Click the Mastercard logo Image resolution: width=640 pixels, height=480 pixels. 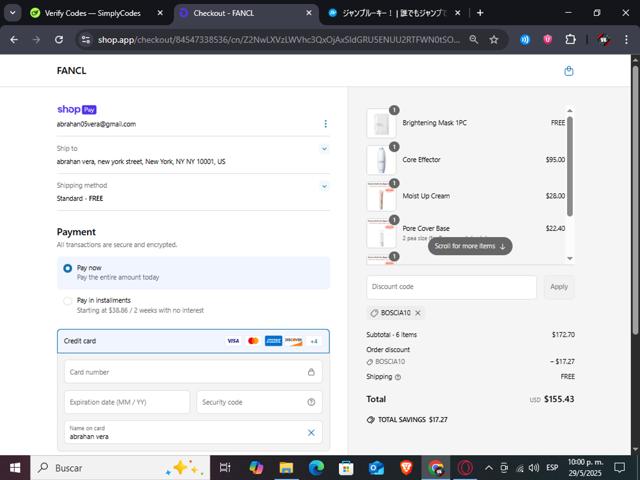[x=253, y=341]
